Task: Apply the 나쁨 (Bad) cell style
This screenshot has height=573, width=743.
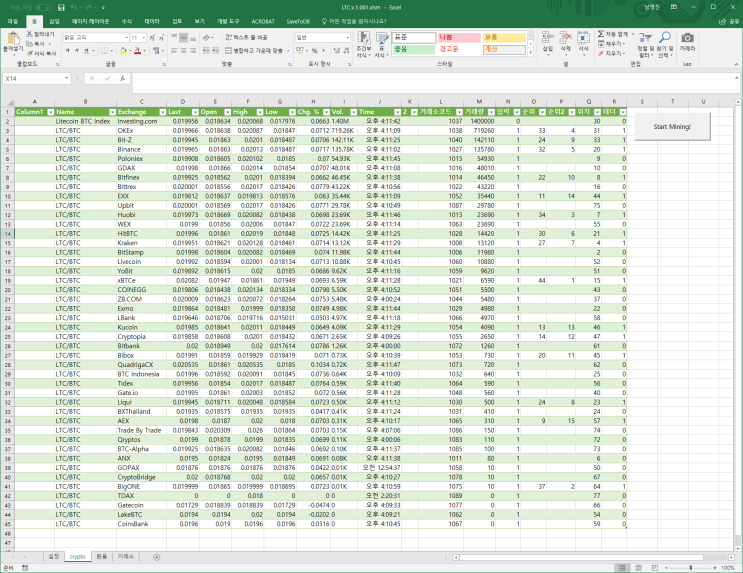Action: click(459, 37)
